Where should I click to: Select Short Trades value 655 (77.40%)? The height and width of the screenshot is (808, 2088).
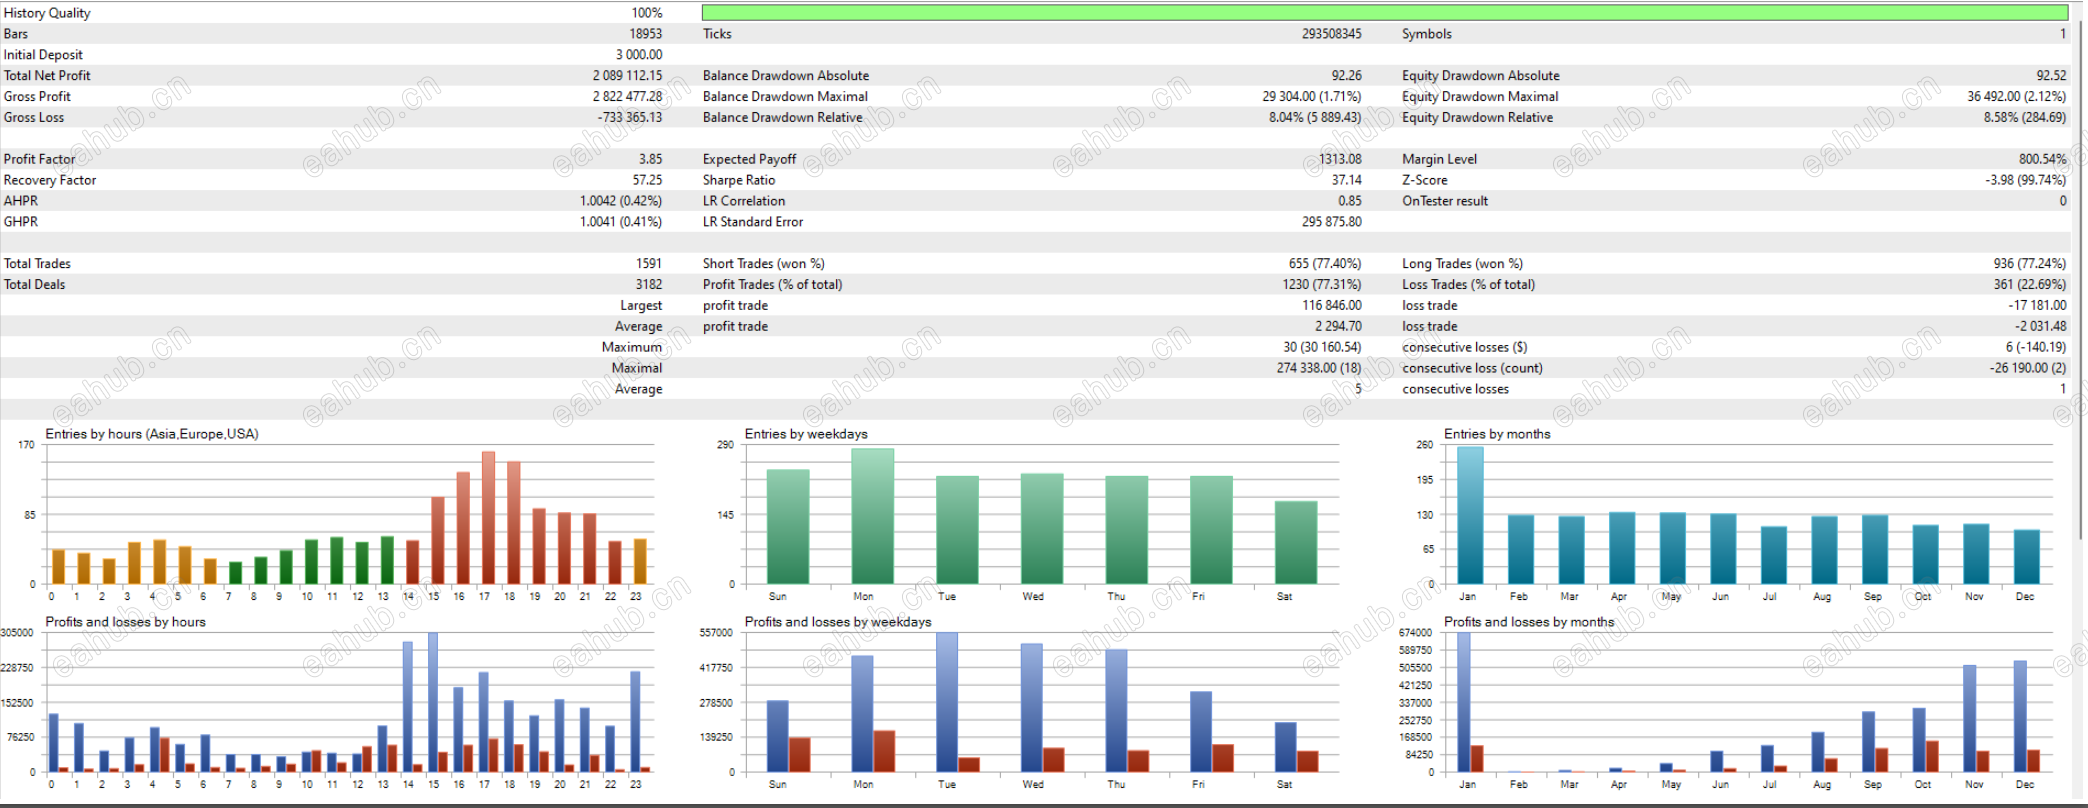point(1325,265)
